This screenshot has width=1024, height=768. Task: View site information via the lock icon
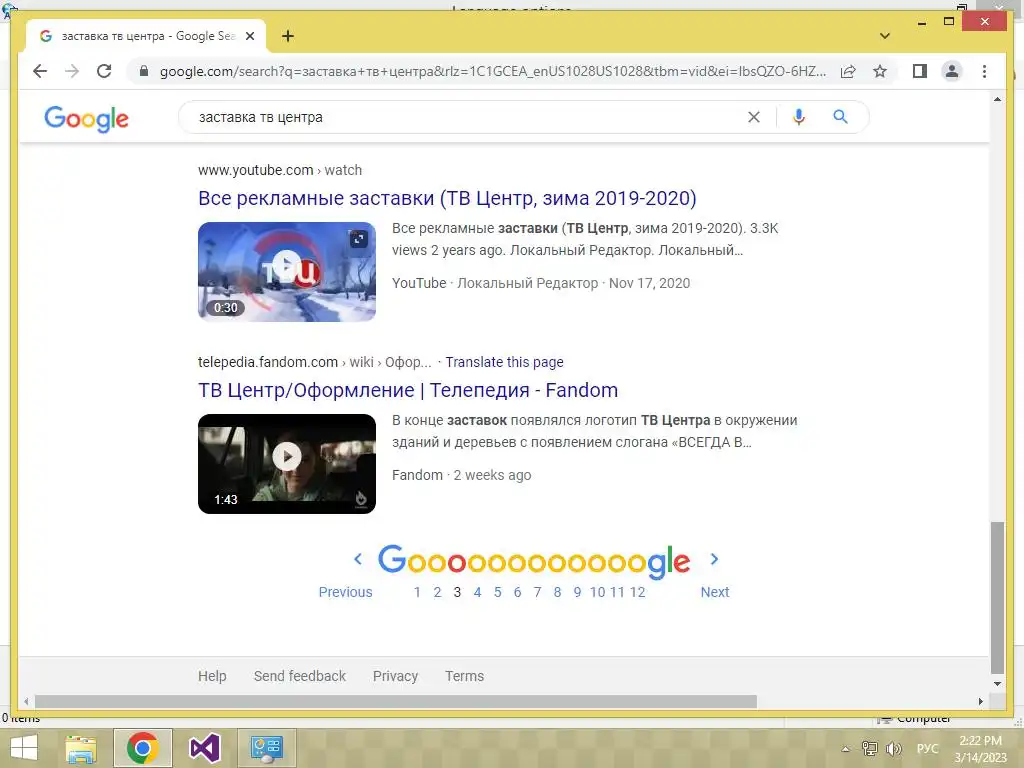(144, 71)
